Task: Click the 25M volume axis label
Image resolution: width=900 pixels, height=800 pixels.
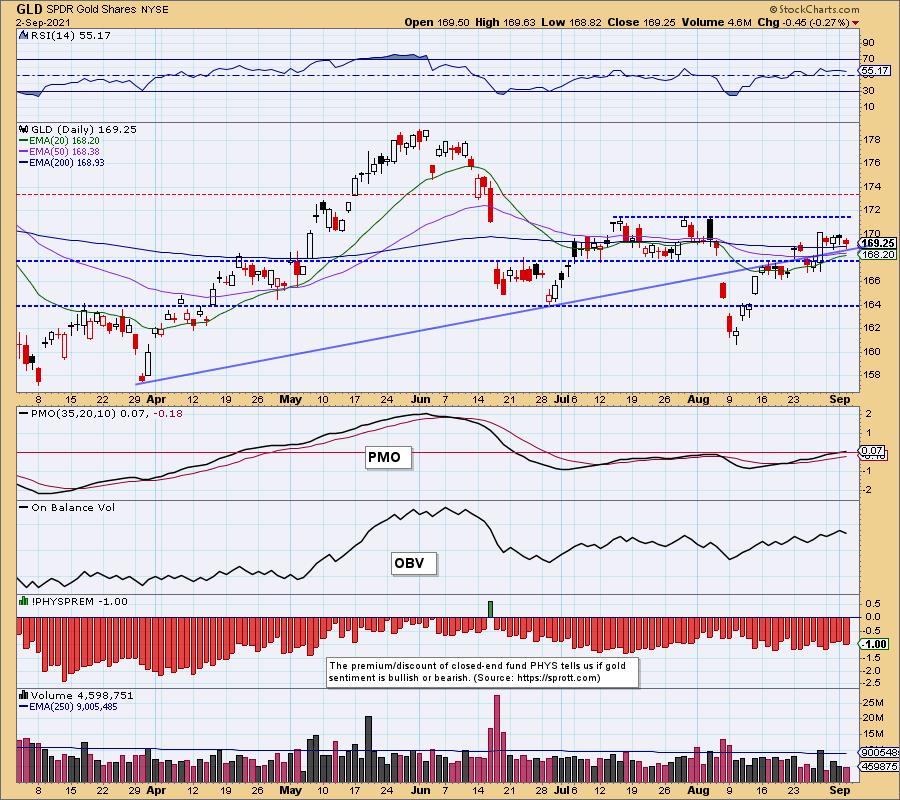Action: tap(873, 702)
